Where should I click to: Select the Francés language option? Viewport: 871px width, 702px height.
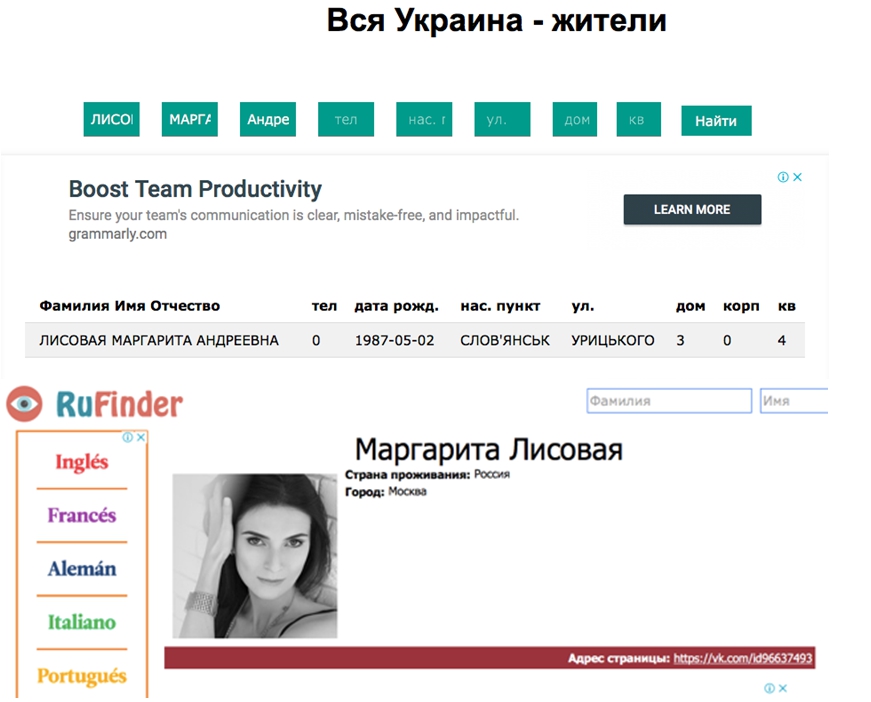[x=82, y=516]
